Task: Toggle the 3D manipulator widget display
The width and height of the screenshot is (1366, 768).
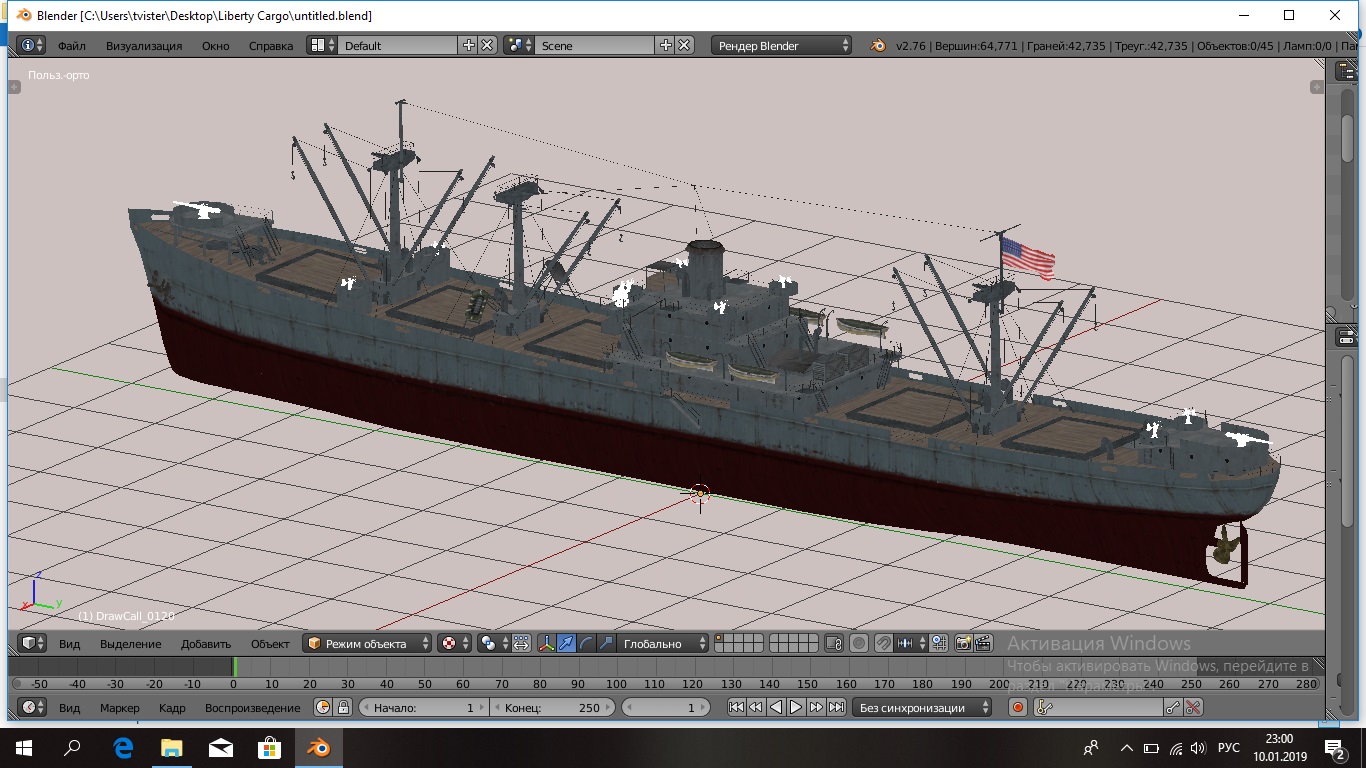Action: coord(547,643)
